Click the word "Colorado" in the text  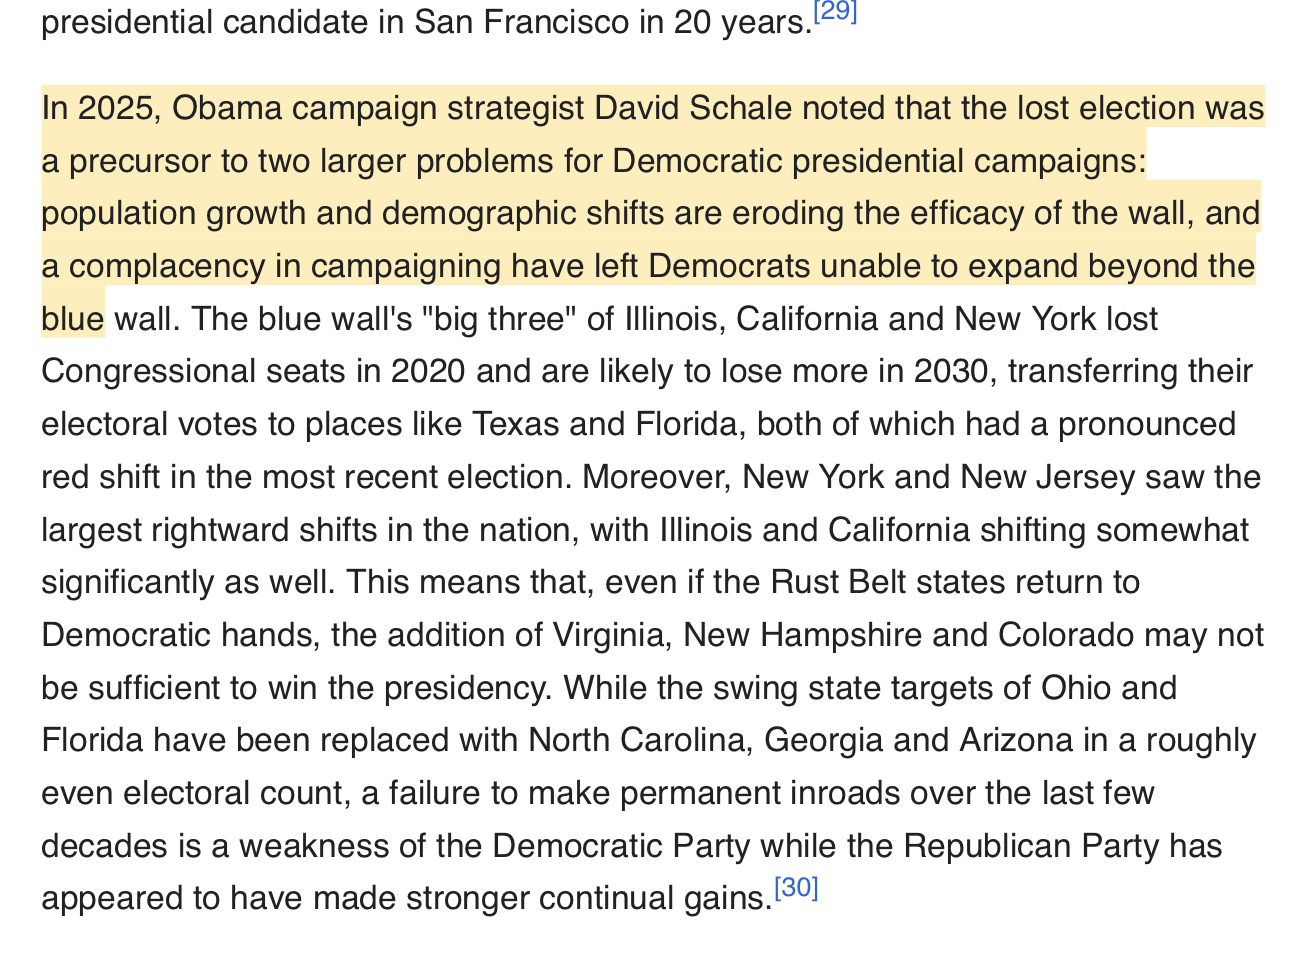point(1067,635)
